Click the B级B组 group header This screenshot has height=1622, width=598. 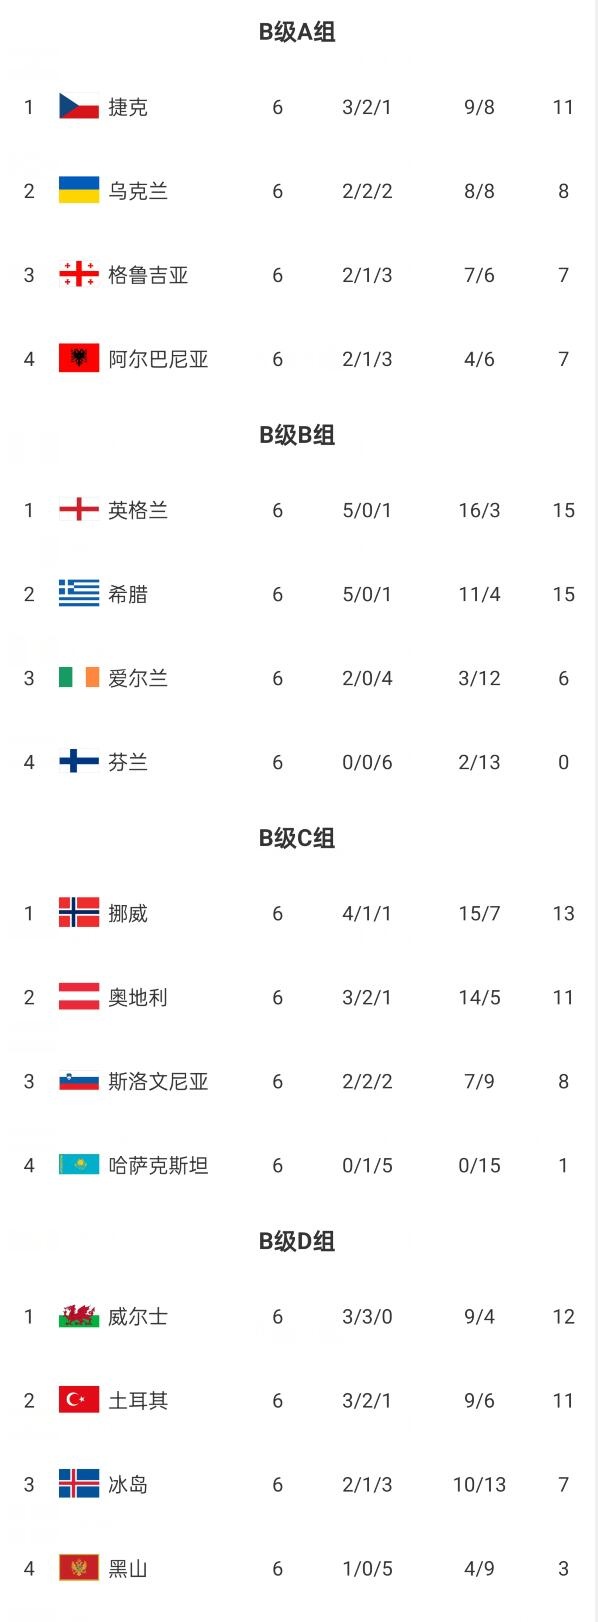pyautogui.click(x=297, y=435)
